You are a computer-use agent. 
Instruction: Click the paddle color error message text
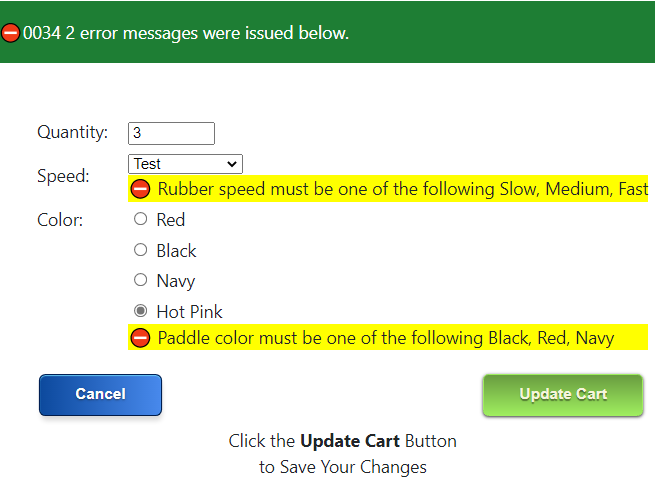click(385, 339)
